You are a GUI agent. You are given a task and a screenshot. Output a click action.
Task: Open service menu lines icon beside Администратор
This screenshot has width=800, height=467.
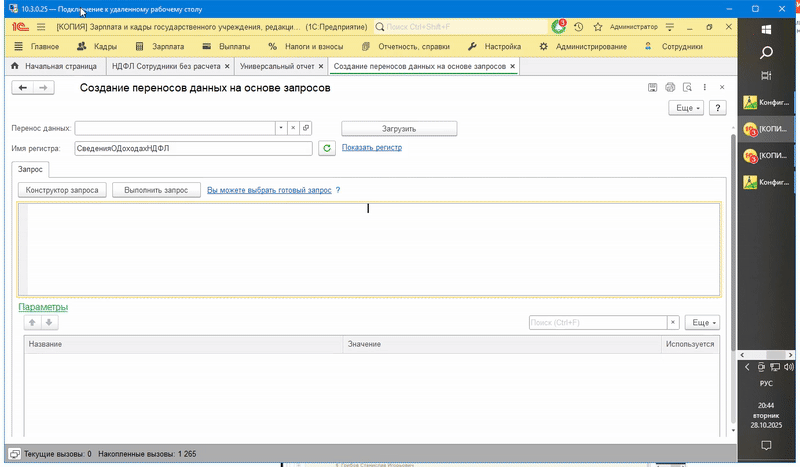[x=670, y=27]
